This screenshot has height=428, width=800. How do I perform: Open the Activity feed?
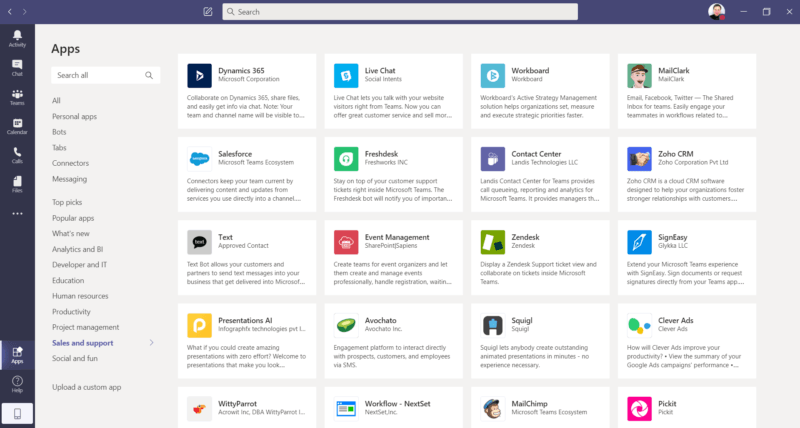click(17, 38)
